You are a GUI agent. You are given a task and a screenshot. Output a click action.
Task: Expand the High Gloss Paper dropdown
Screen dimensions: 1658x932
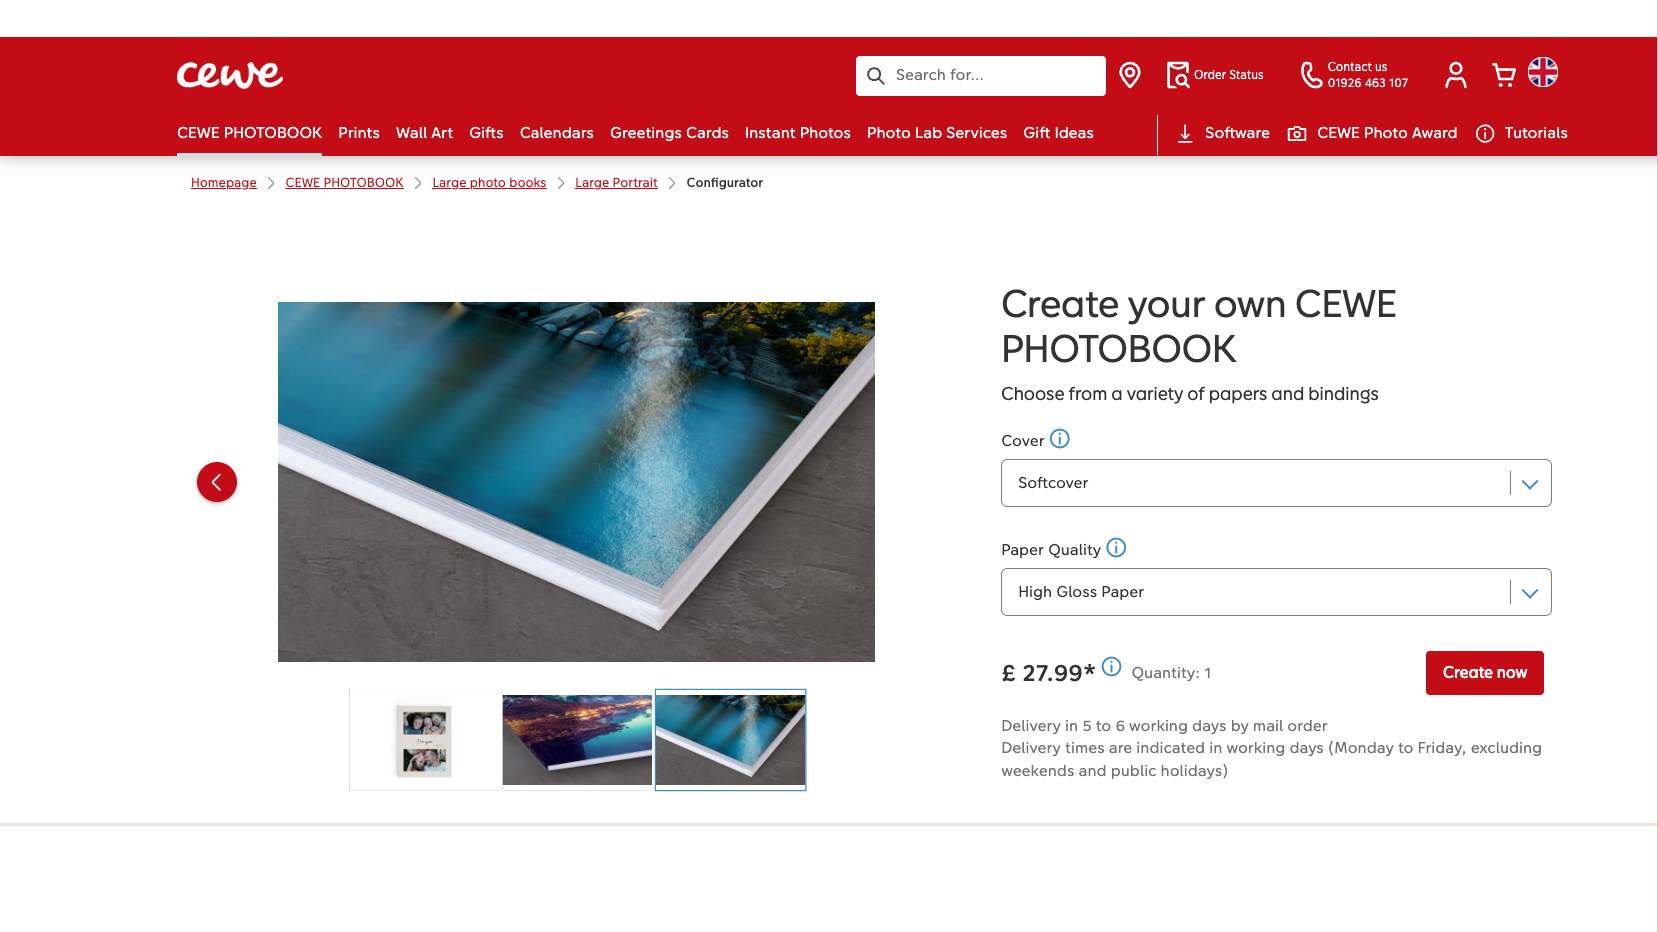point(1276,592)
